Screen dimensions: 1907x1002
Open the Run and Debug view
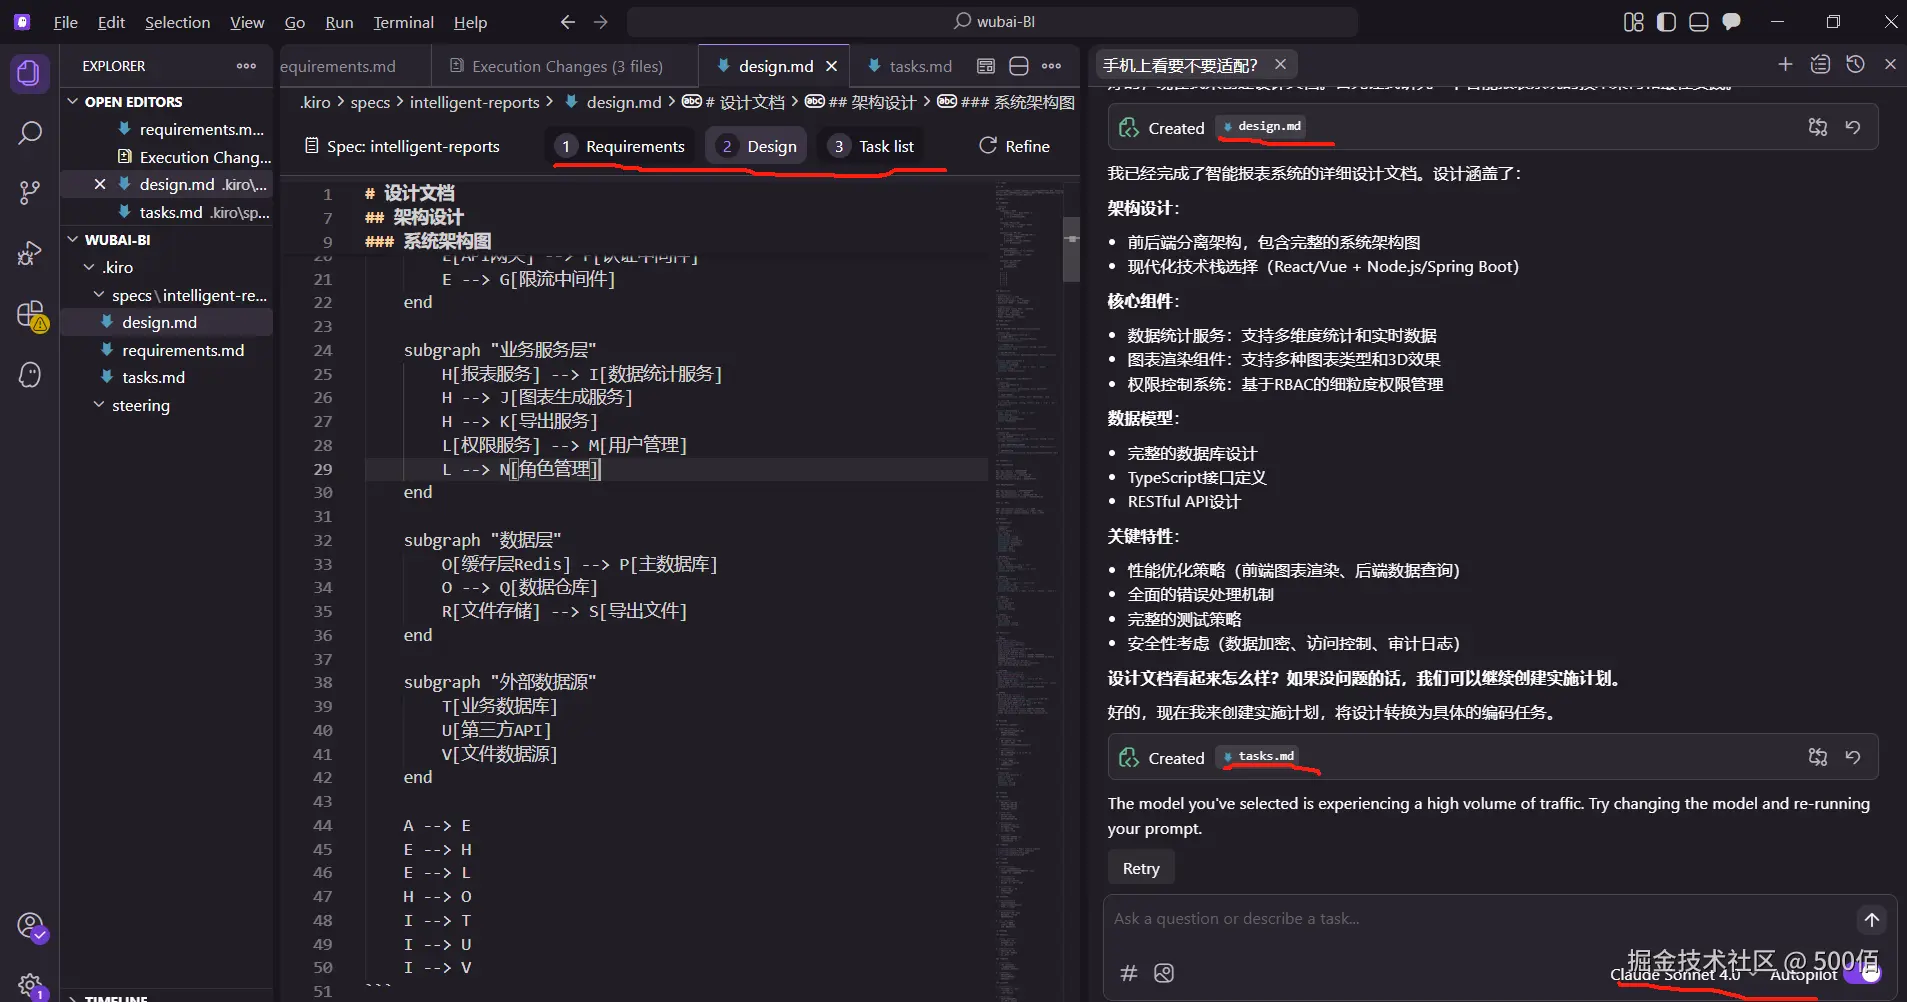pos(30,253)
